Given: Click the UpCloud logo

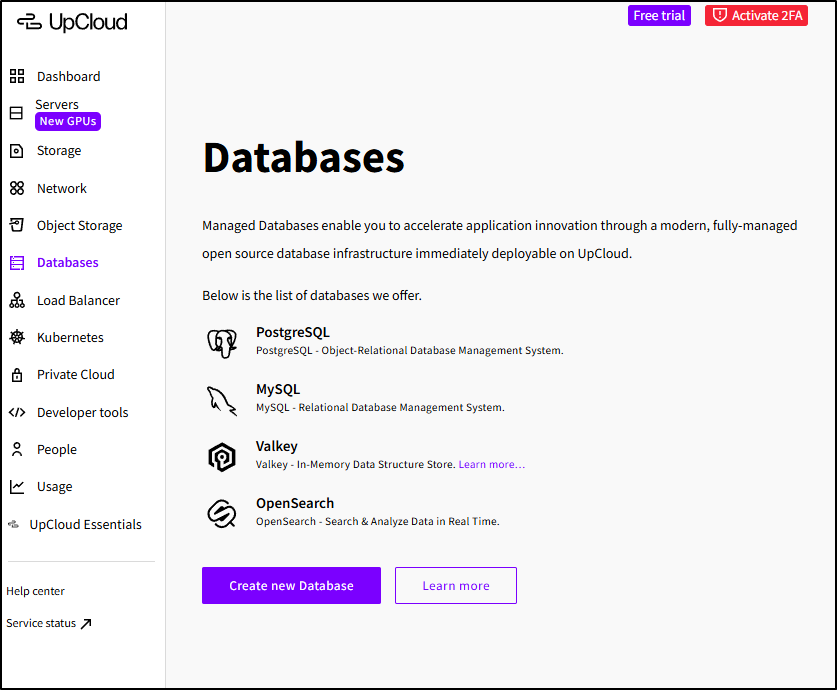Looking at the screenshot, I should point(72,21).
